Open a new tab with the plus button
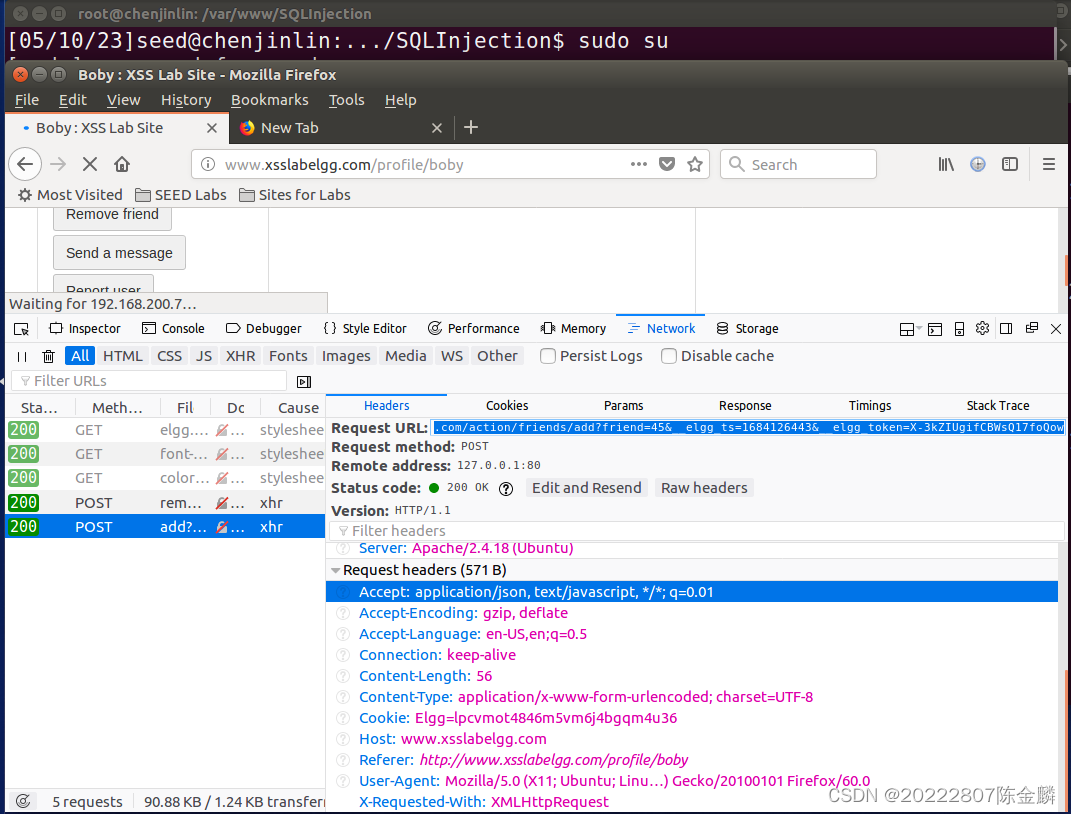Screen dimensions: 1071x814 pos(471,128)
